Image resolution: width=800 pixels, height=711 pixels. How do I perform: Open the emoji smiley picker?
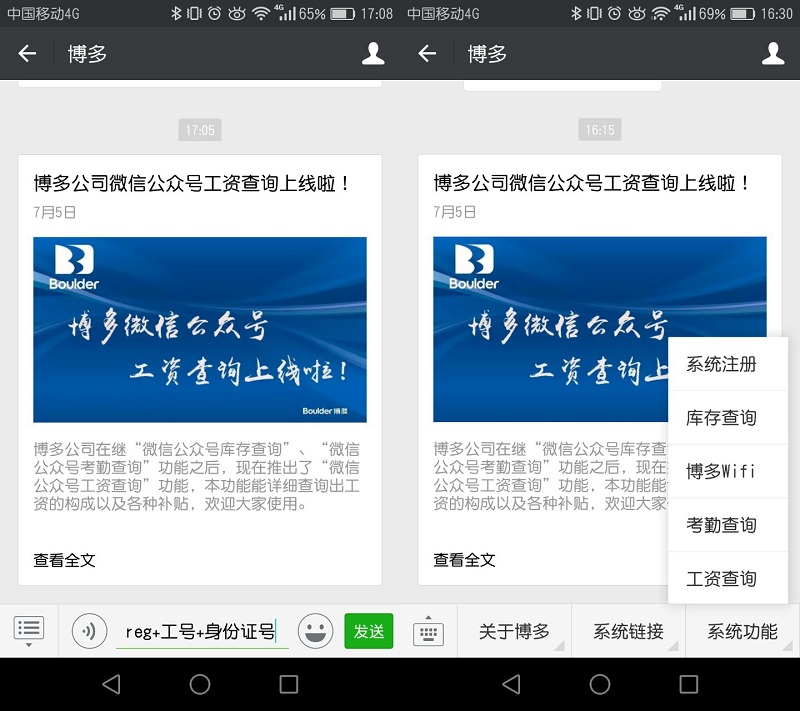(x=315, y=631)
